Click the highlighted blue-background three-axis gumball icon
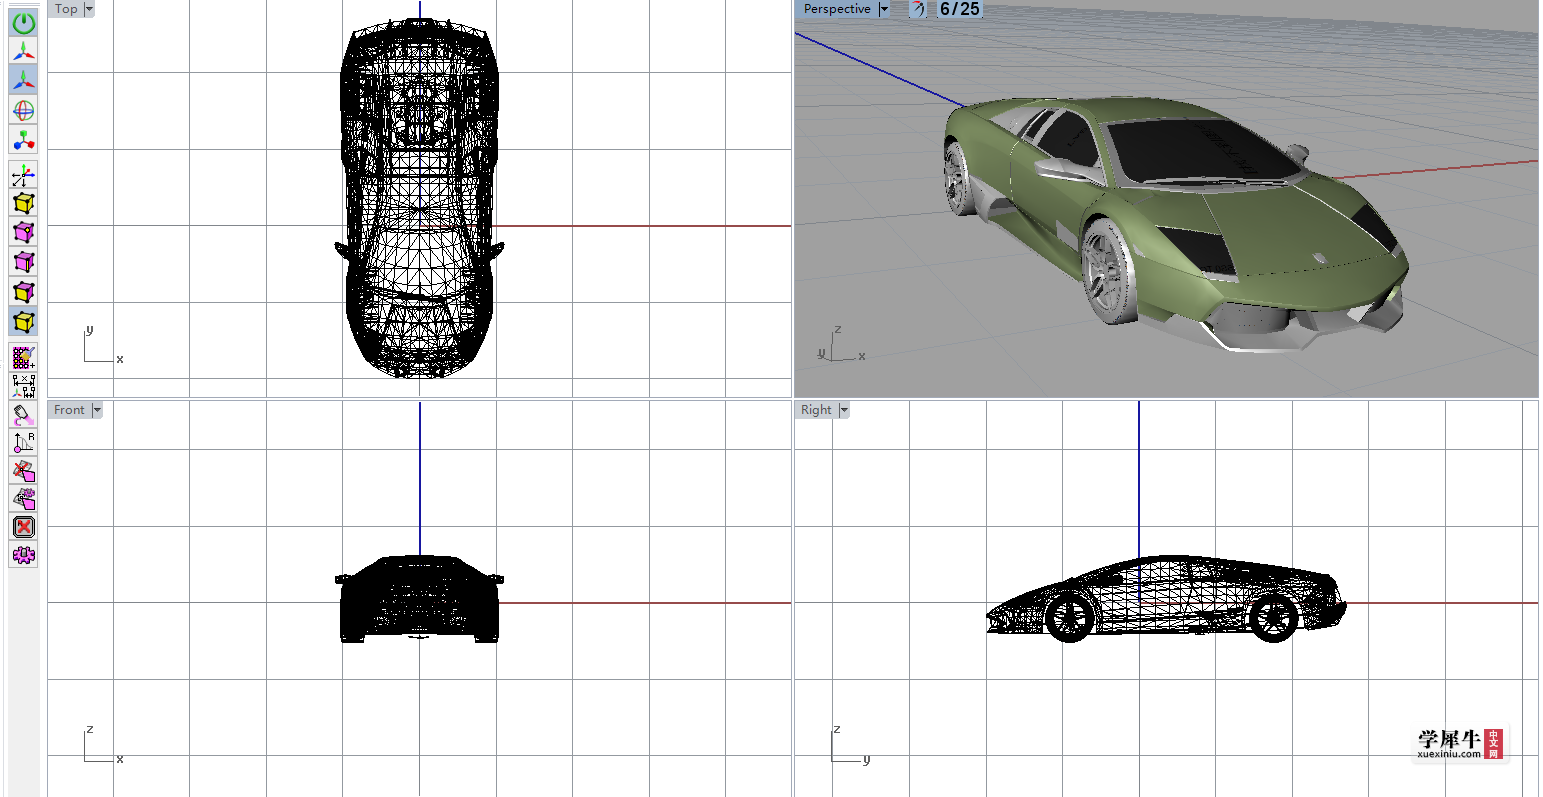This screenshot has width=1543, height=797. coord(24,80)
